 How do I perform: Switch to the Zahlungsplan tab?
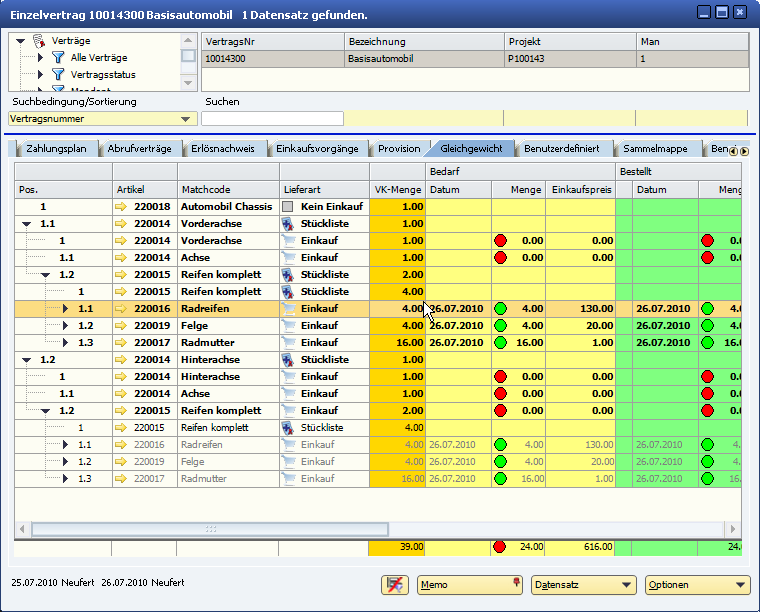56,149
